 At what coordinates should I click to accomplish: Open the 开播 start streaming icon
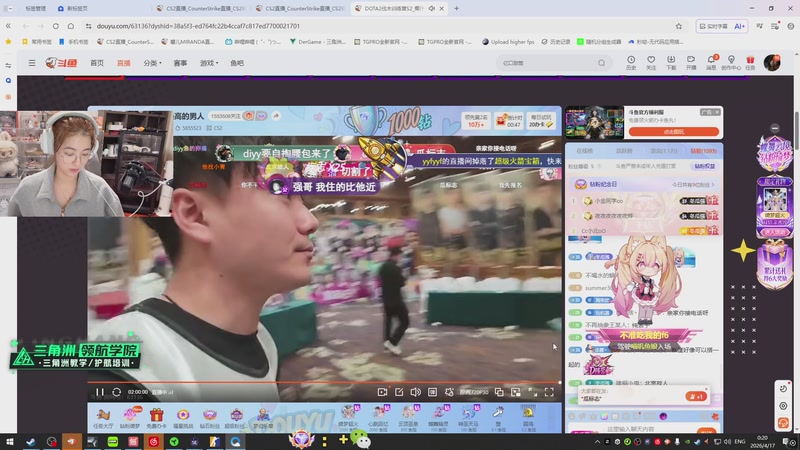[x=691, y=63]
